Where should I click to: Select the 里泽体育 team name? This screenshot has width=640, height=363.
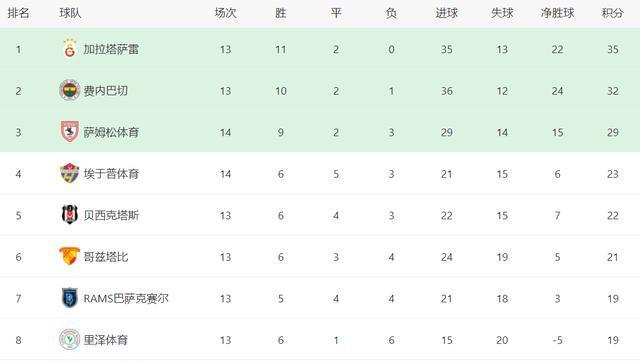(106, 340)
